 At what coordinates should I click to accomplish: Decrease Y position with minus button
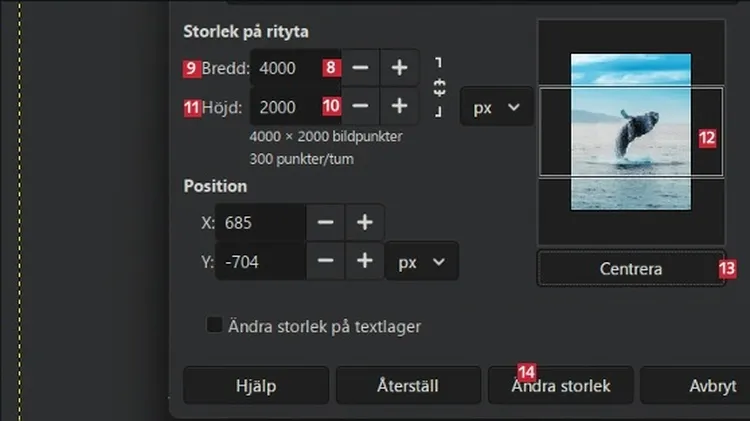(x=325, y=261)
